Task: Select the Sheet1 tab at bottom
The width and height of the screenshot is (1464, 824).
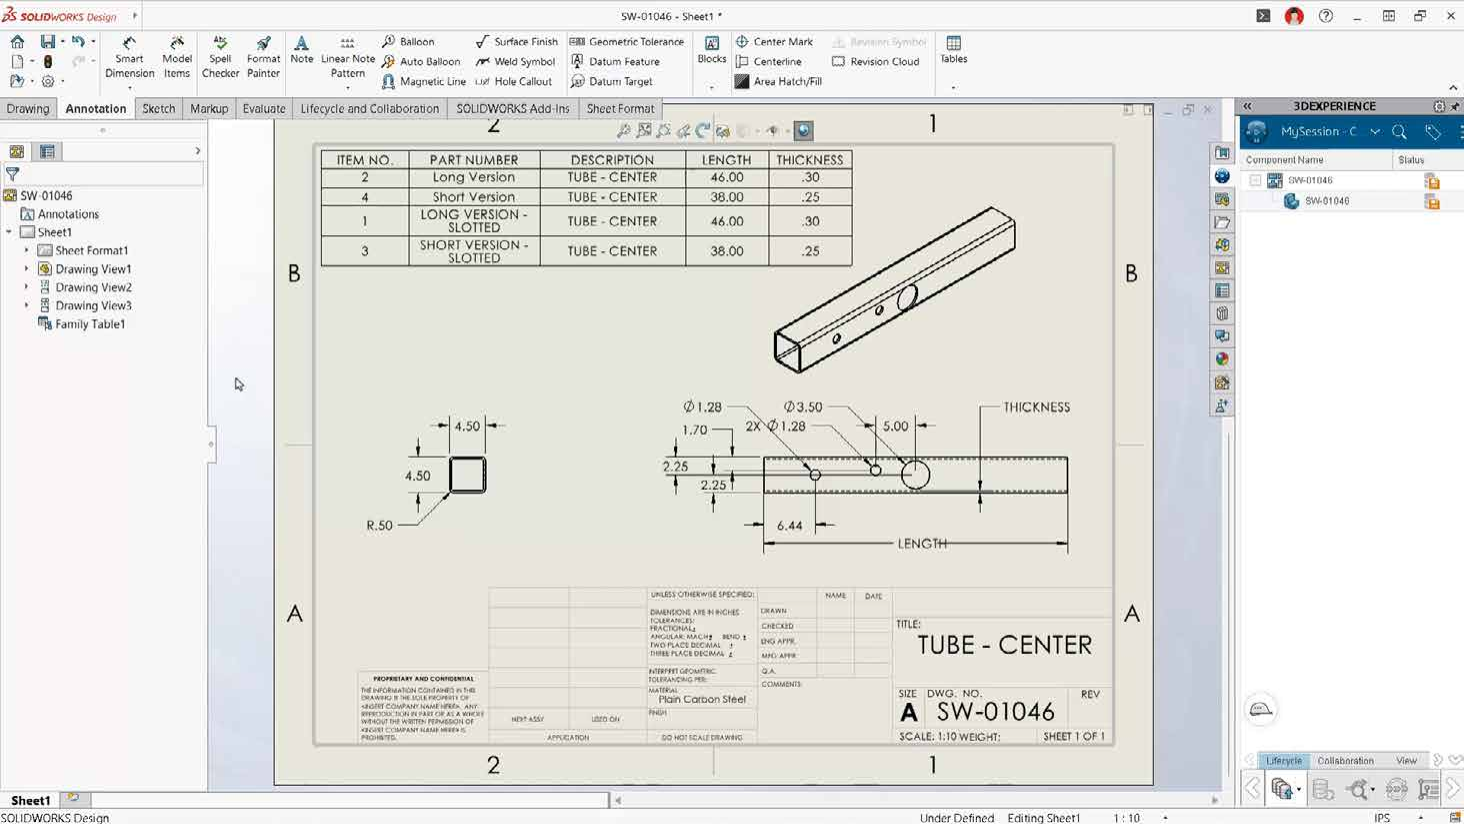Action: (x=30, y=800)
